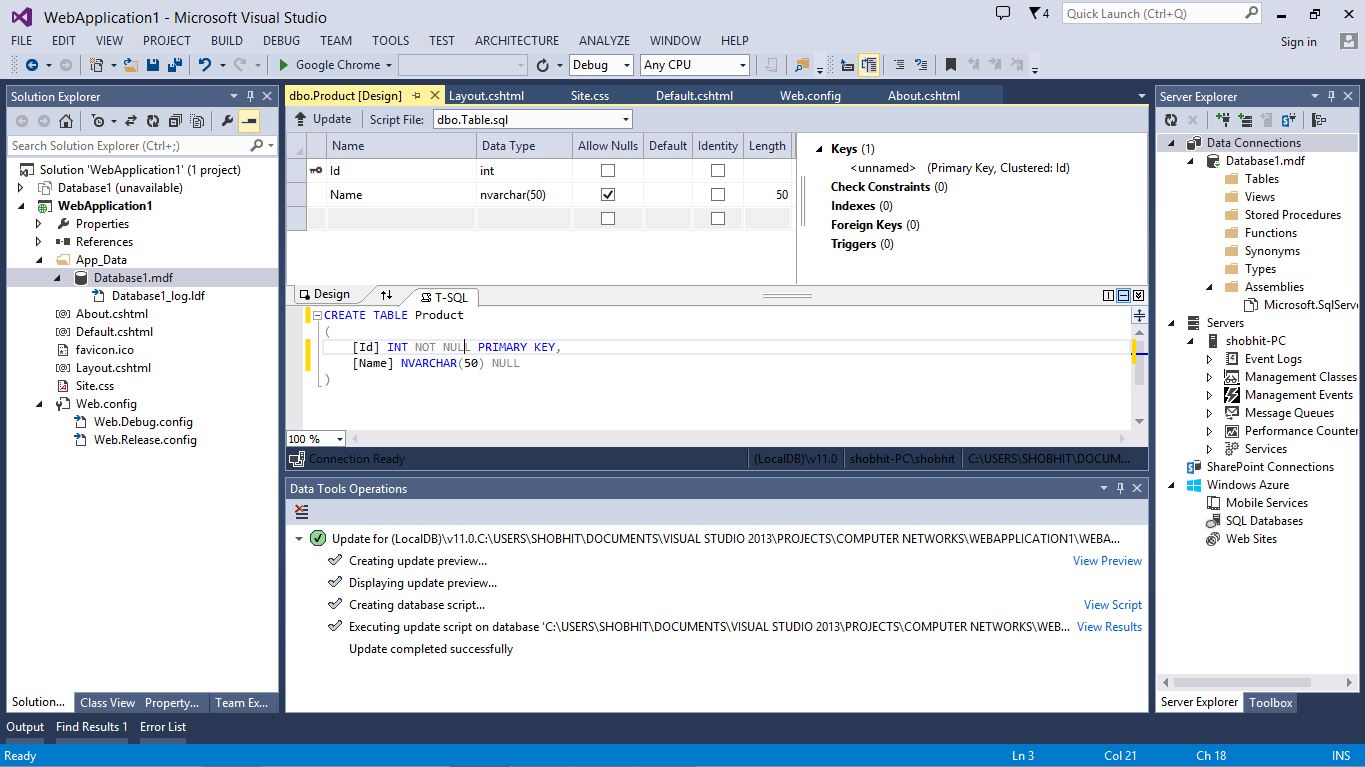This screenshot has height=767, width=1365.
Task: Click the Connect to Server icon
Action: point(1245,120)
